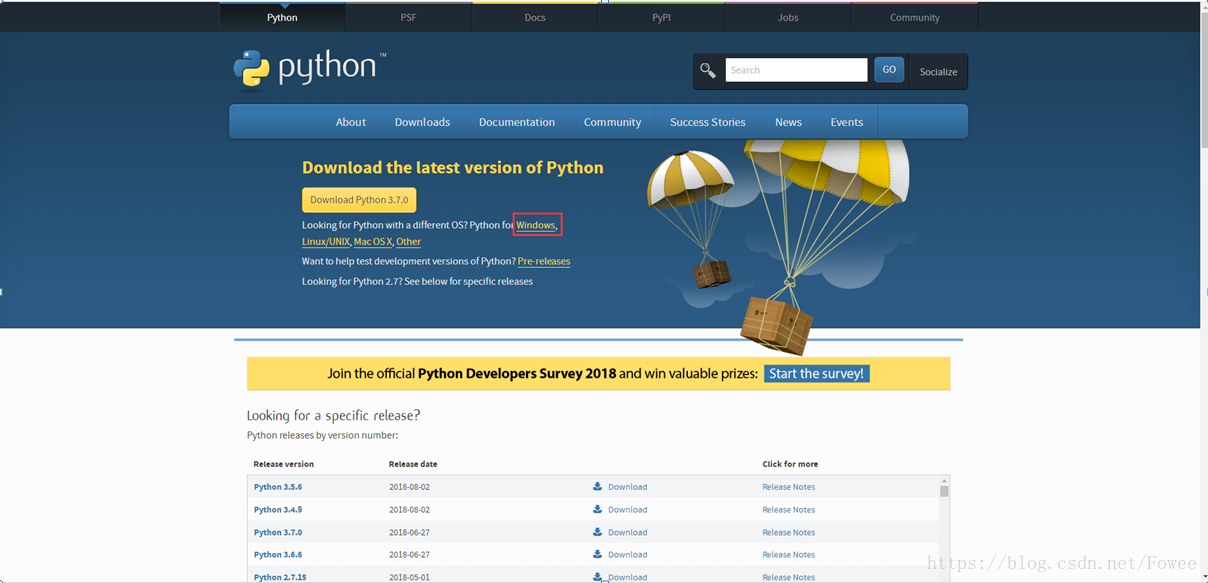
Task: Open Release Notes for Python 3.6.6
Action: [x=788, y=554]
